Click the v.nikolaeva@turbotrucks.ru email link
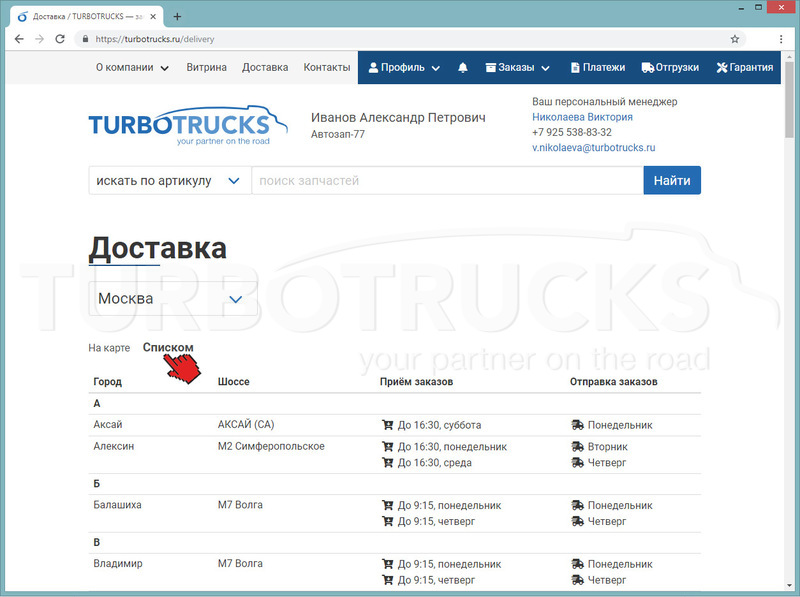Image resolution: width=800 pixels, height=597 pixels. tap(593, 147)
